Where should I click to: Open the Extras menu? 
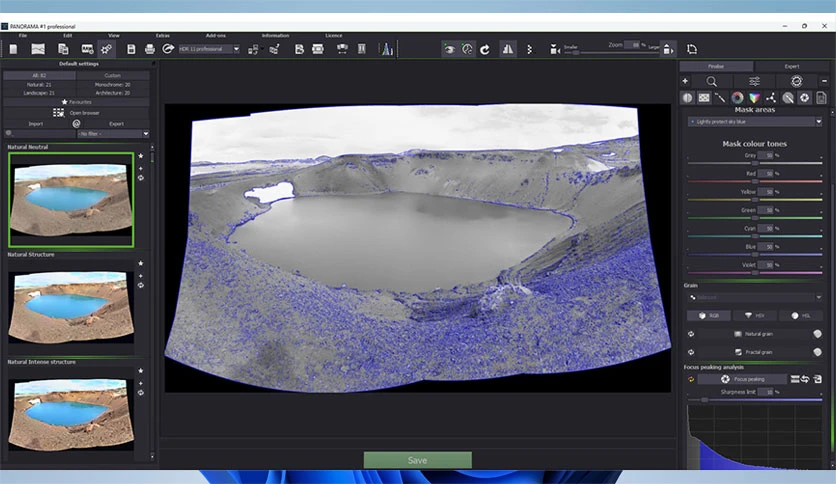tap(163, 36)
